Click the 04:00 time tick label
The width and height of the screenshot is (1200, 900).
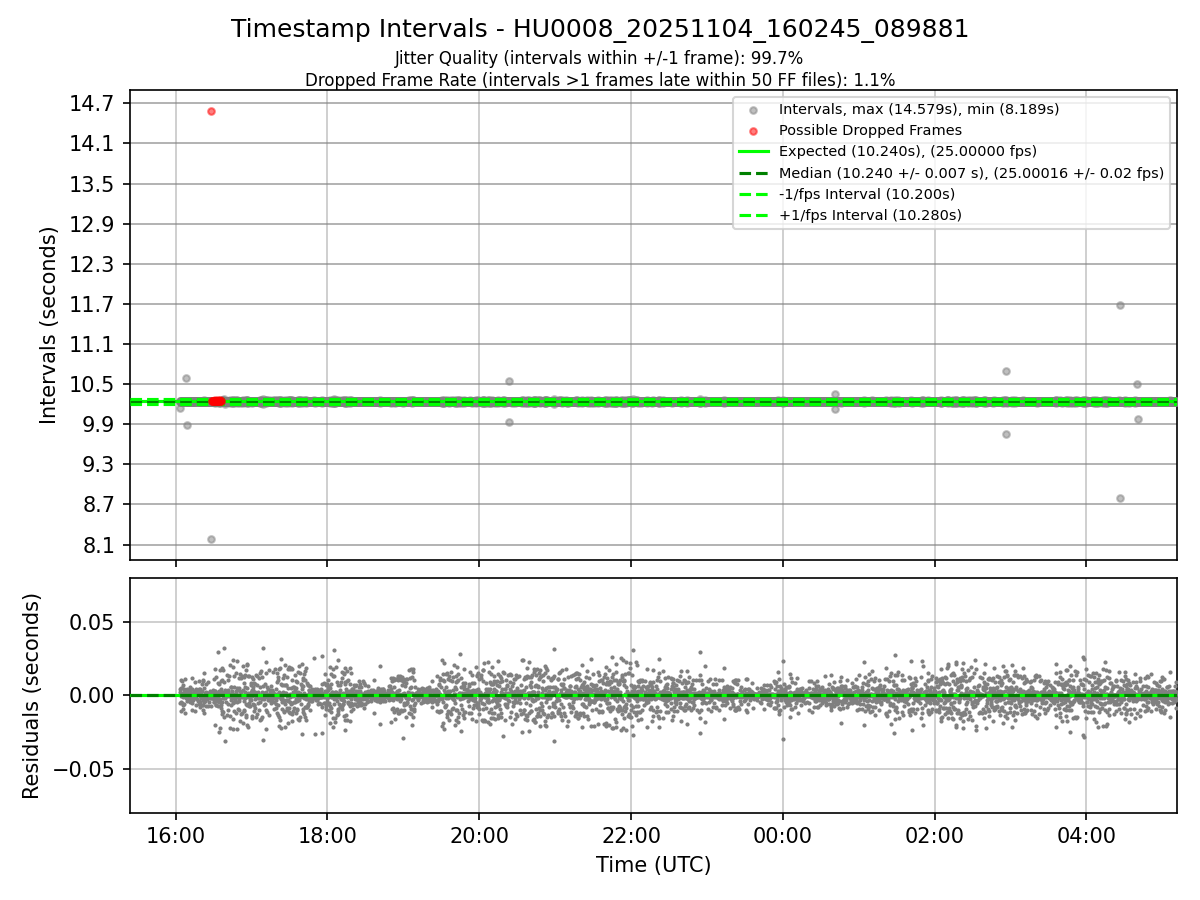1087,835
